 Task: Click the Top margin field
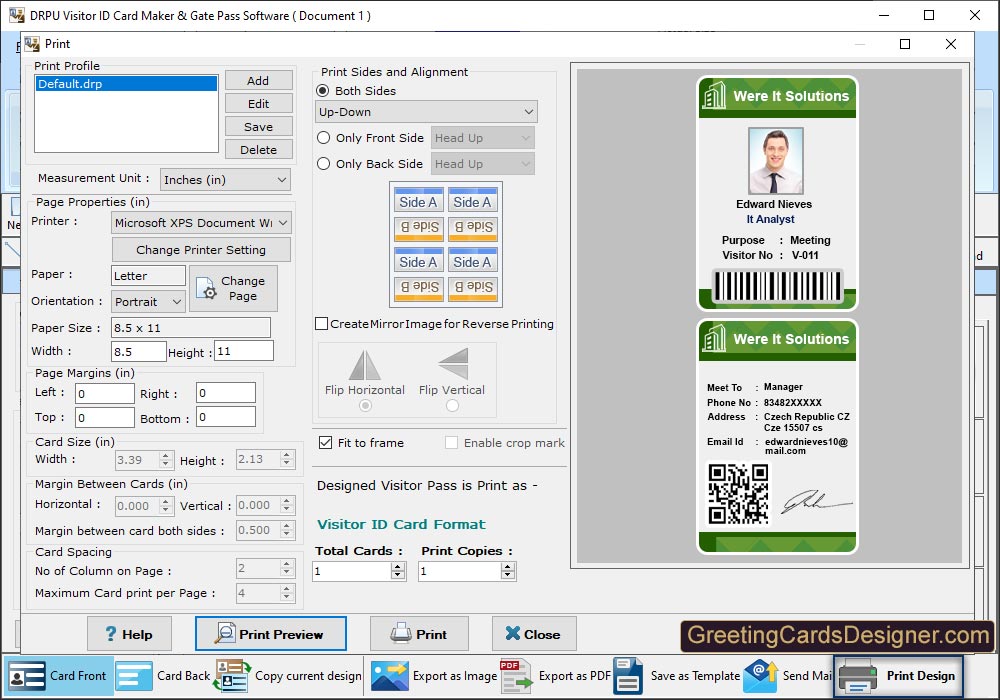click(105, 418)
